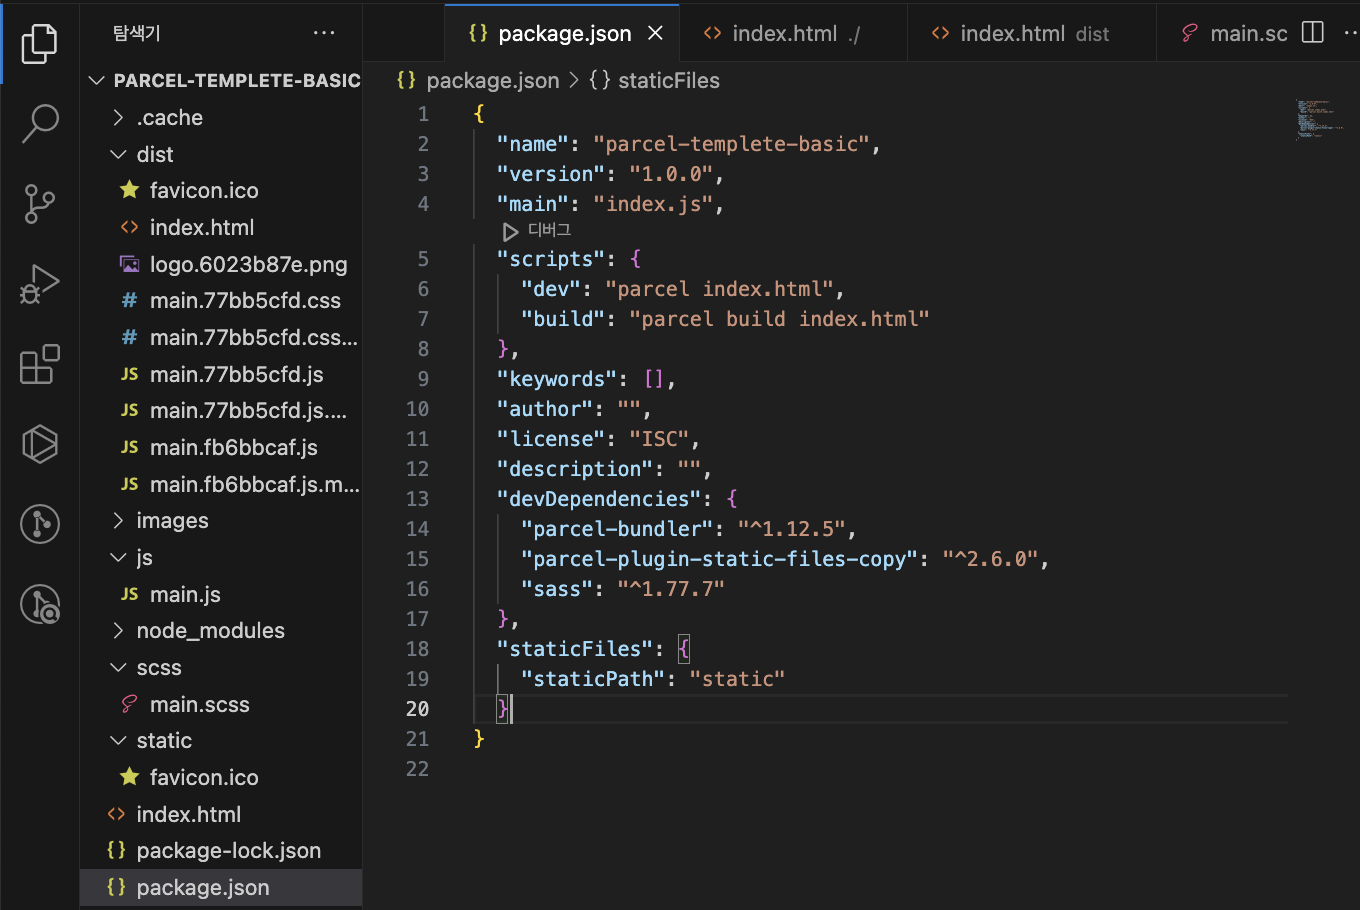Image resolution: width=1360 pixels, height=910 pixels.
Task: Open the Explorer view in activity bar
Action: (x=39, y=43)
